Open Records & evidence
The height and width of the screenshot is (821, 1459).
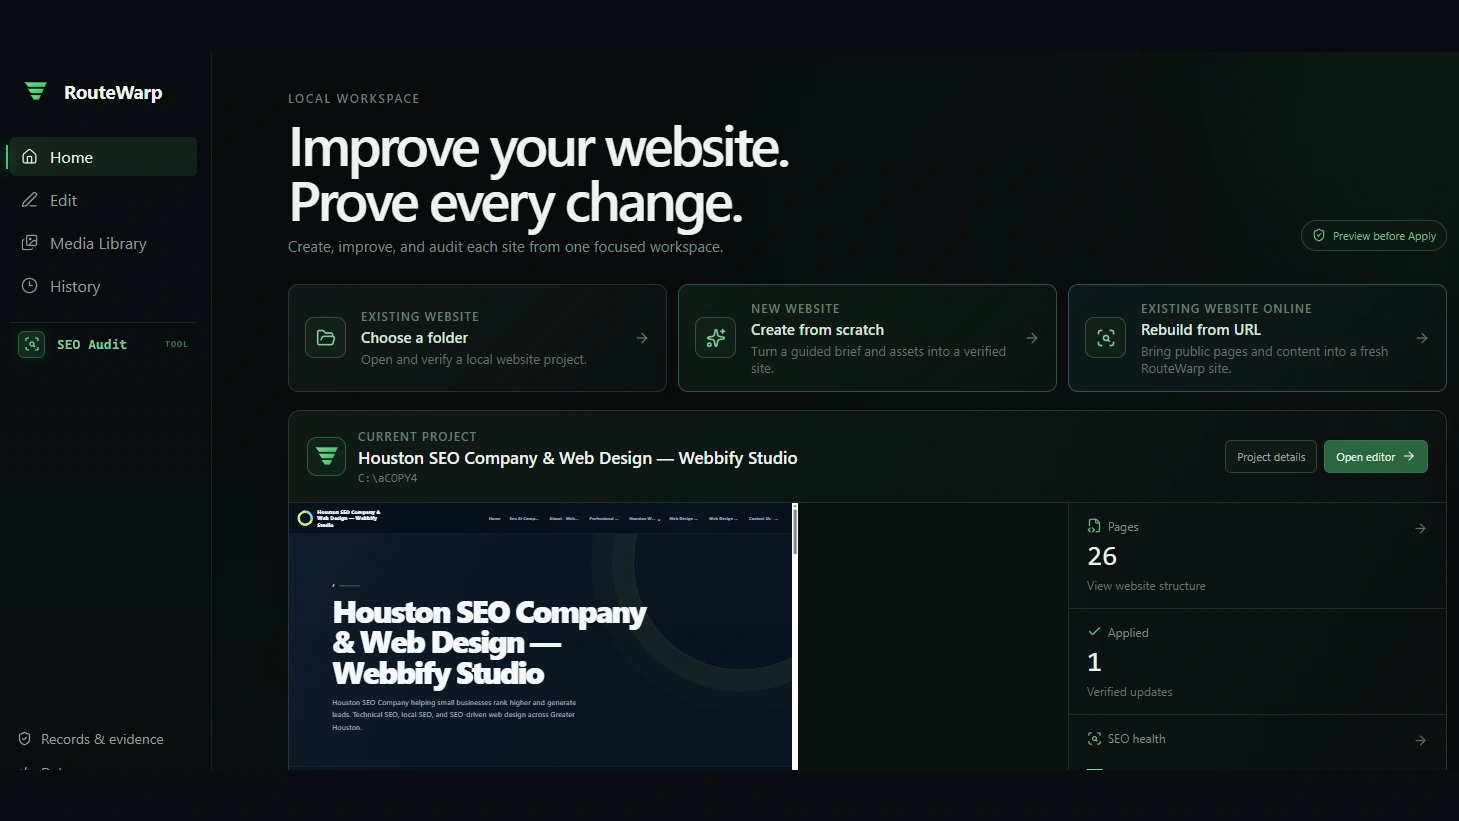coord(103,739)
